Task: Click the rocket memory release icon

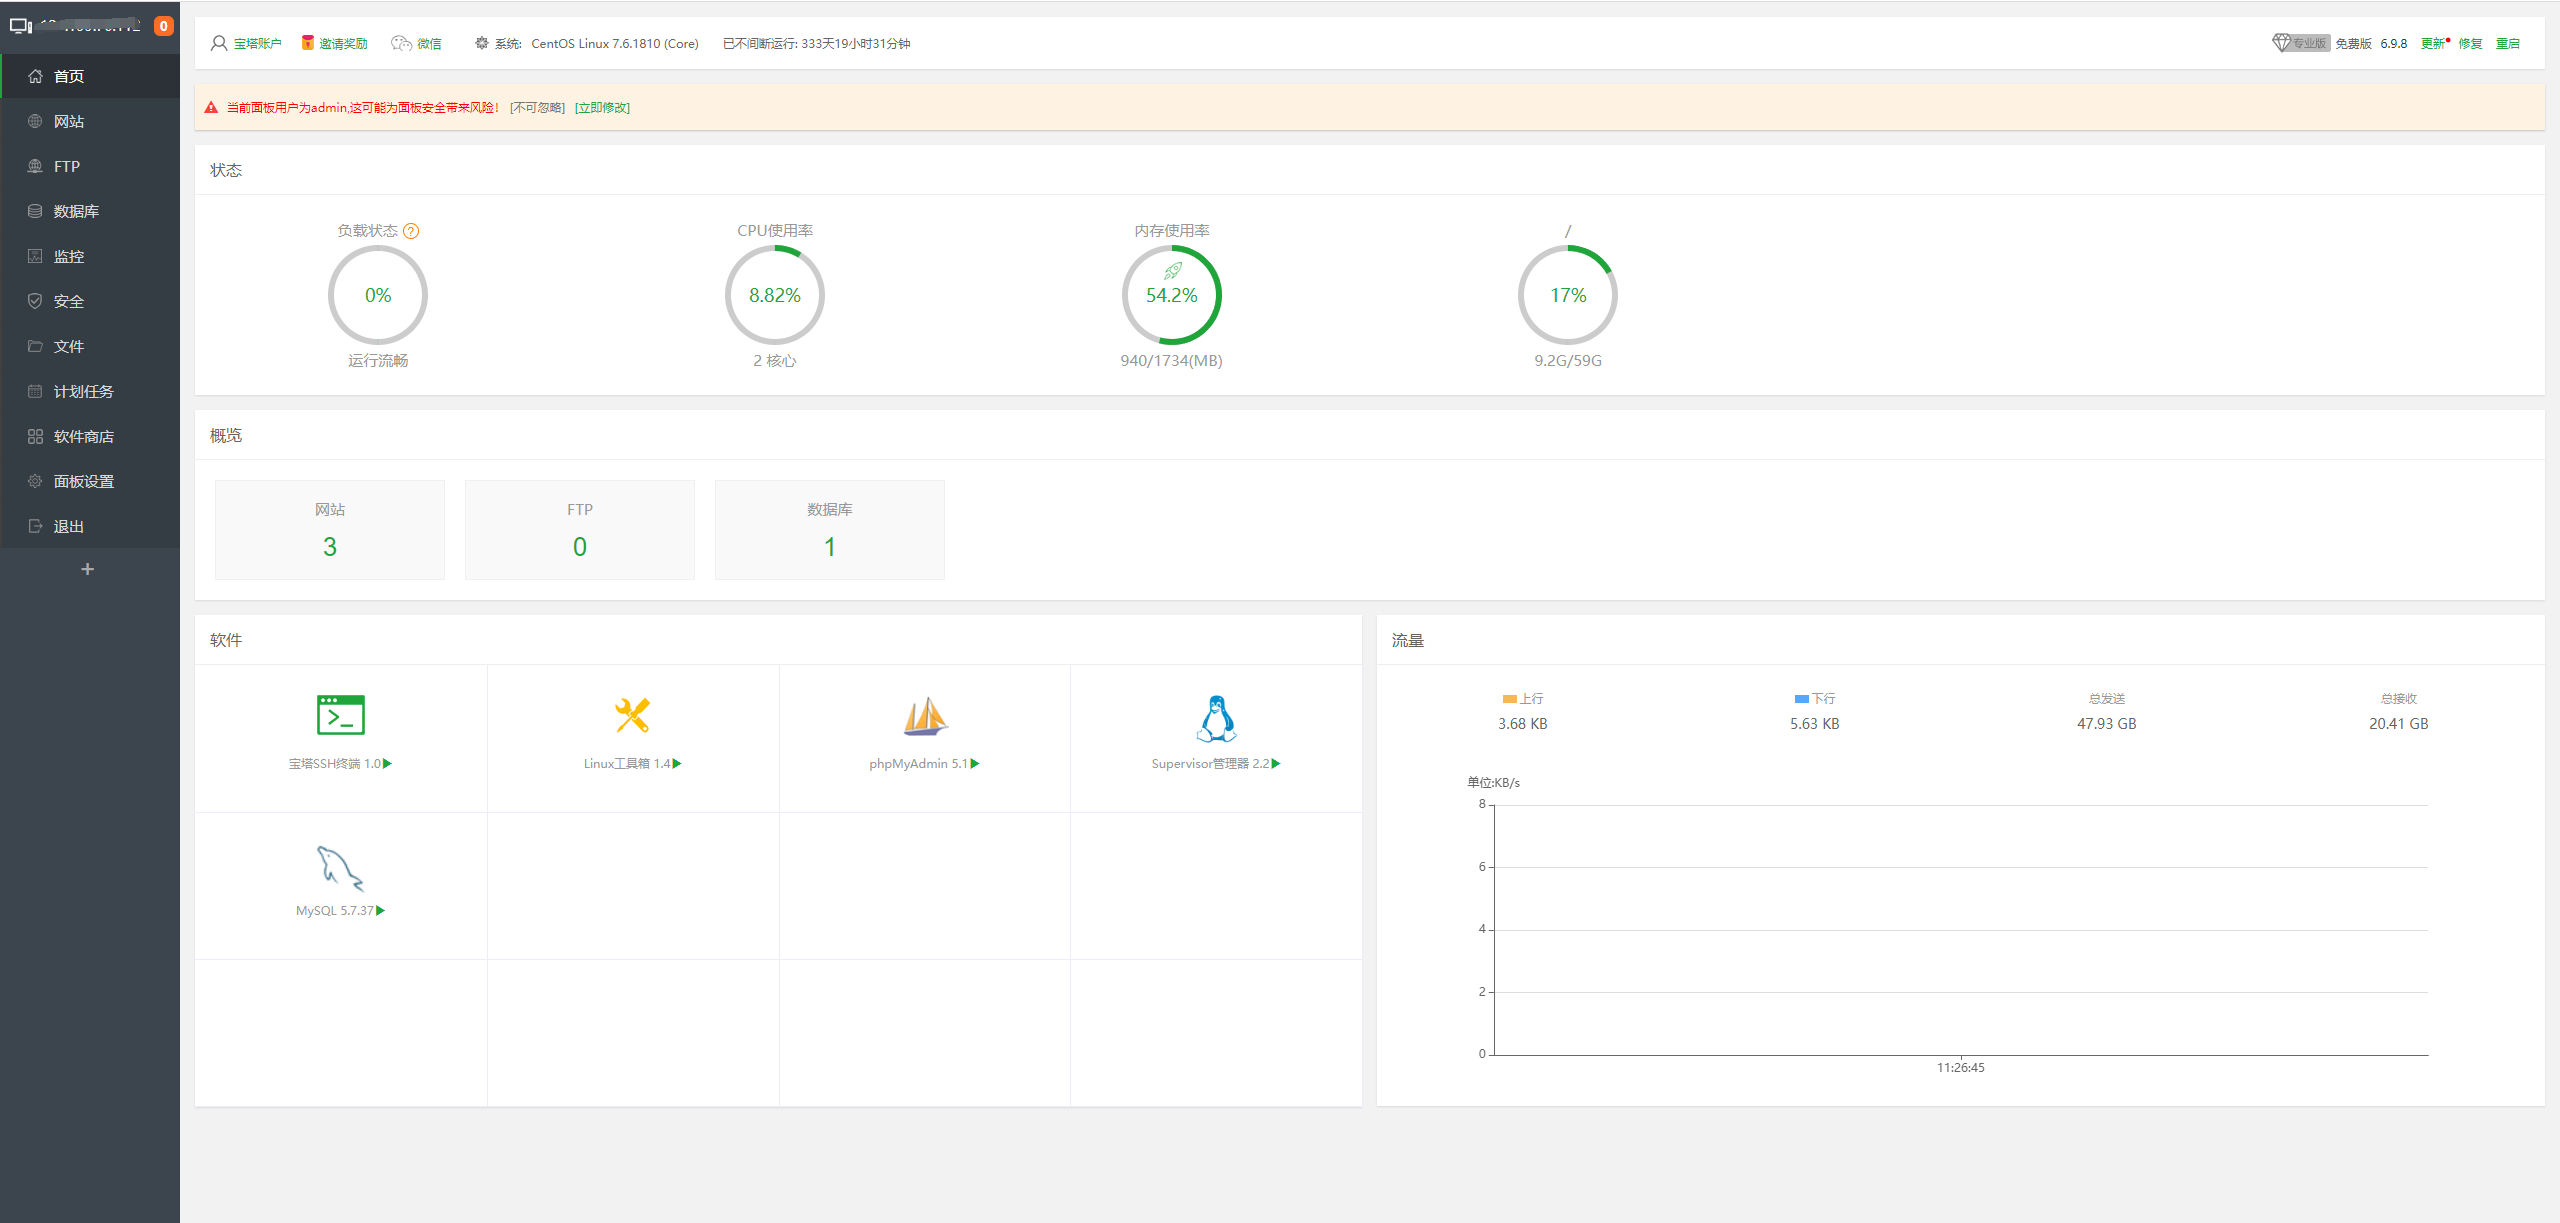Action: 1173,270
